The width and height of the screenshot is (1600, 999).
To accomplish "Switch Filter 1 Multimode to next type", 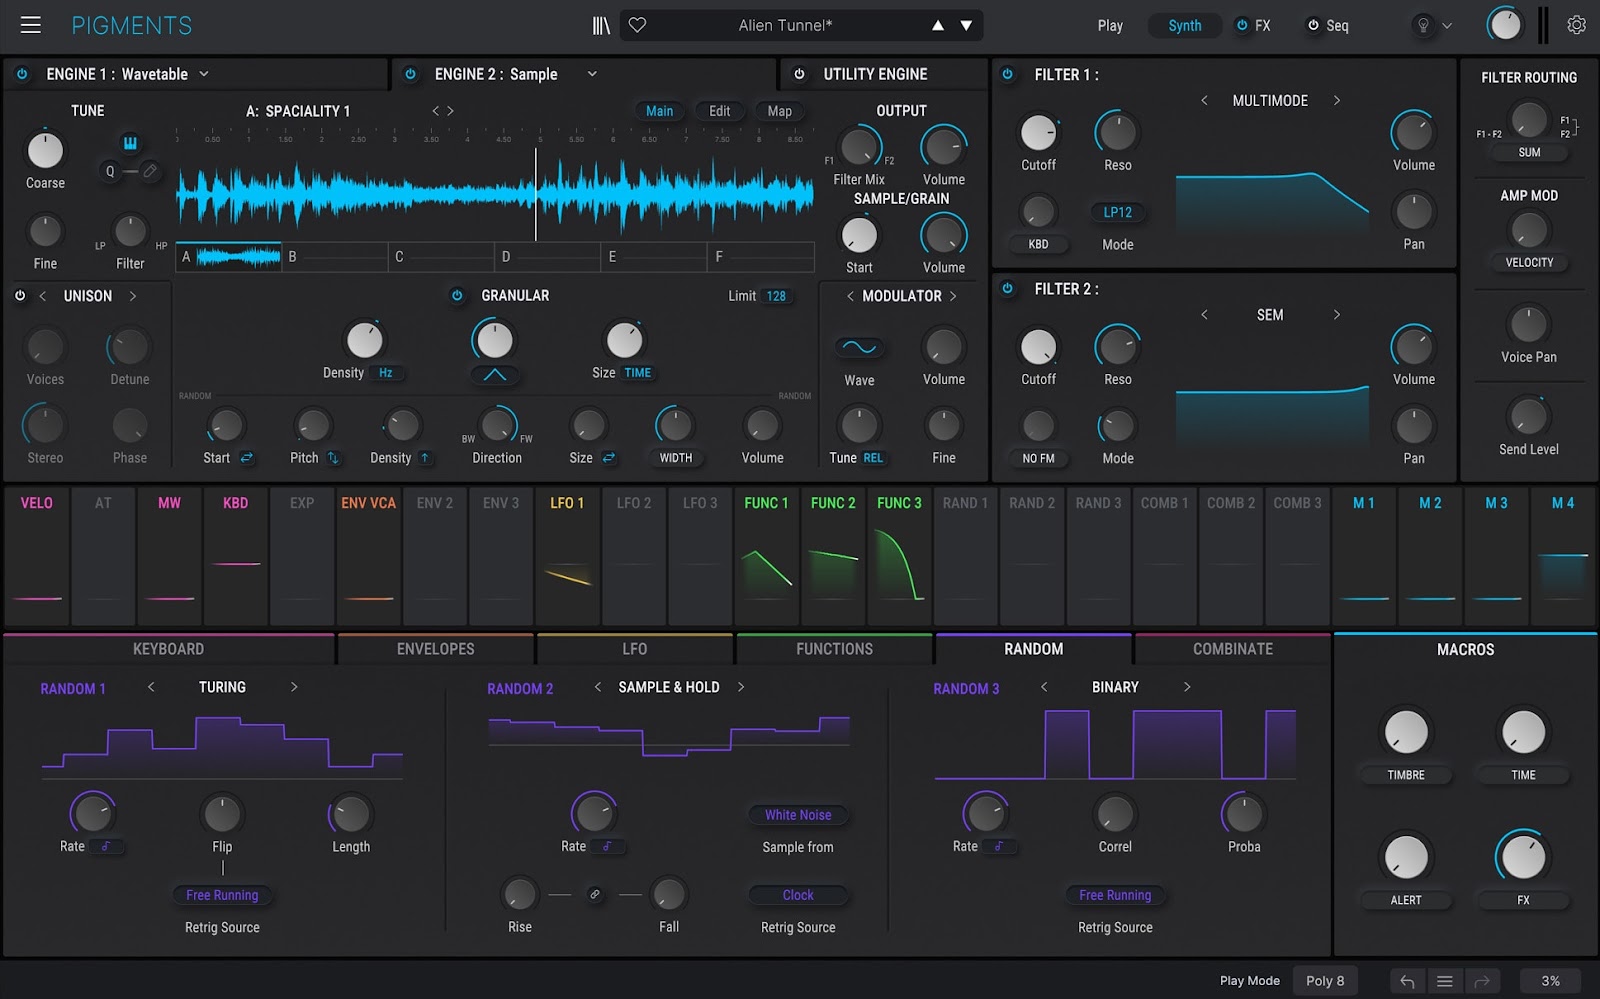I will pos(1337,100).
